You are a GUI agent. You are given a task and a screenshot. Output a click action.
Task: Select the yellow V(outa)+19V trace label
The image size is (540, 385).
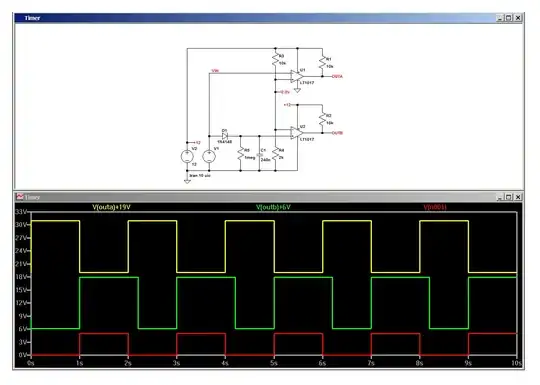coord(111,207)
